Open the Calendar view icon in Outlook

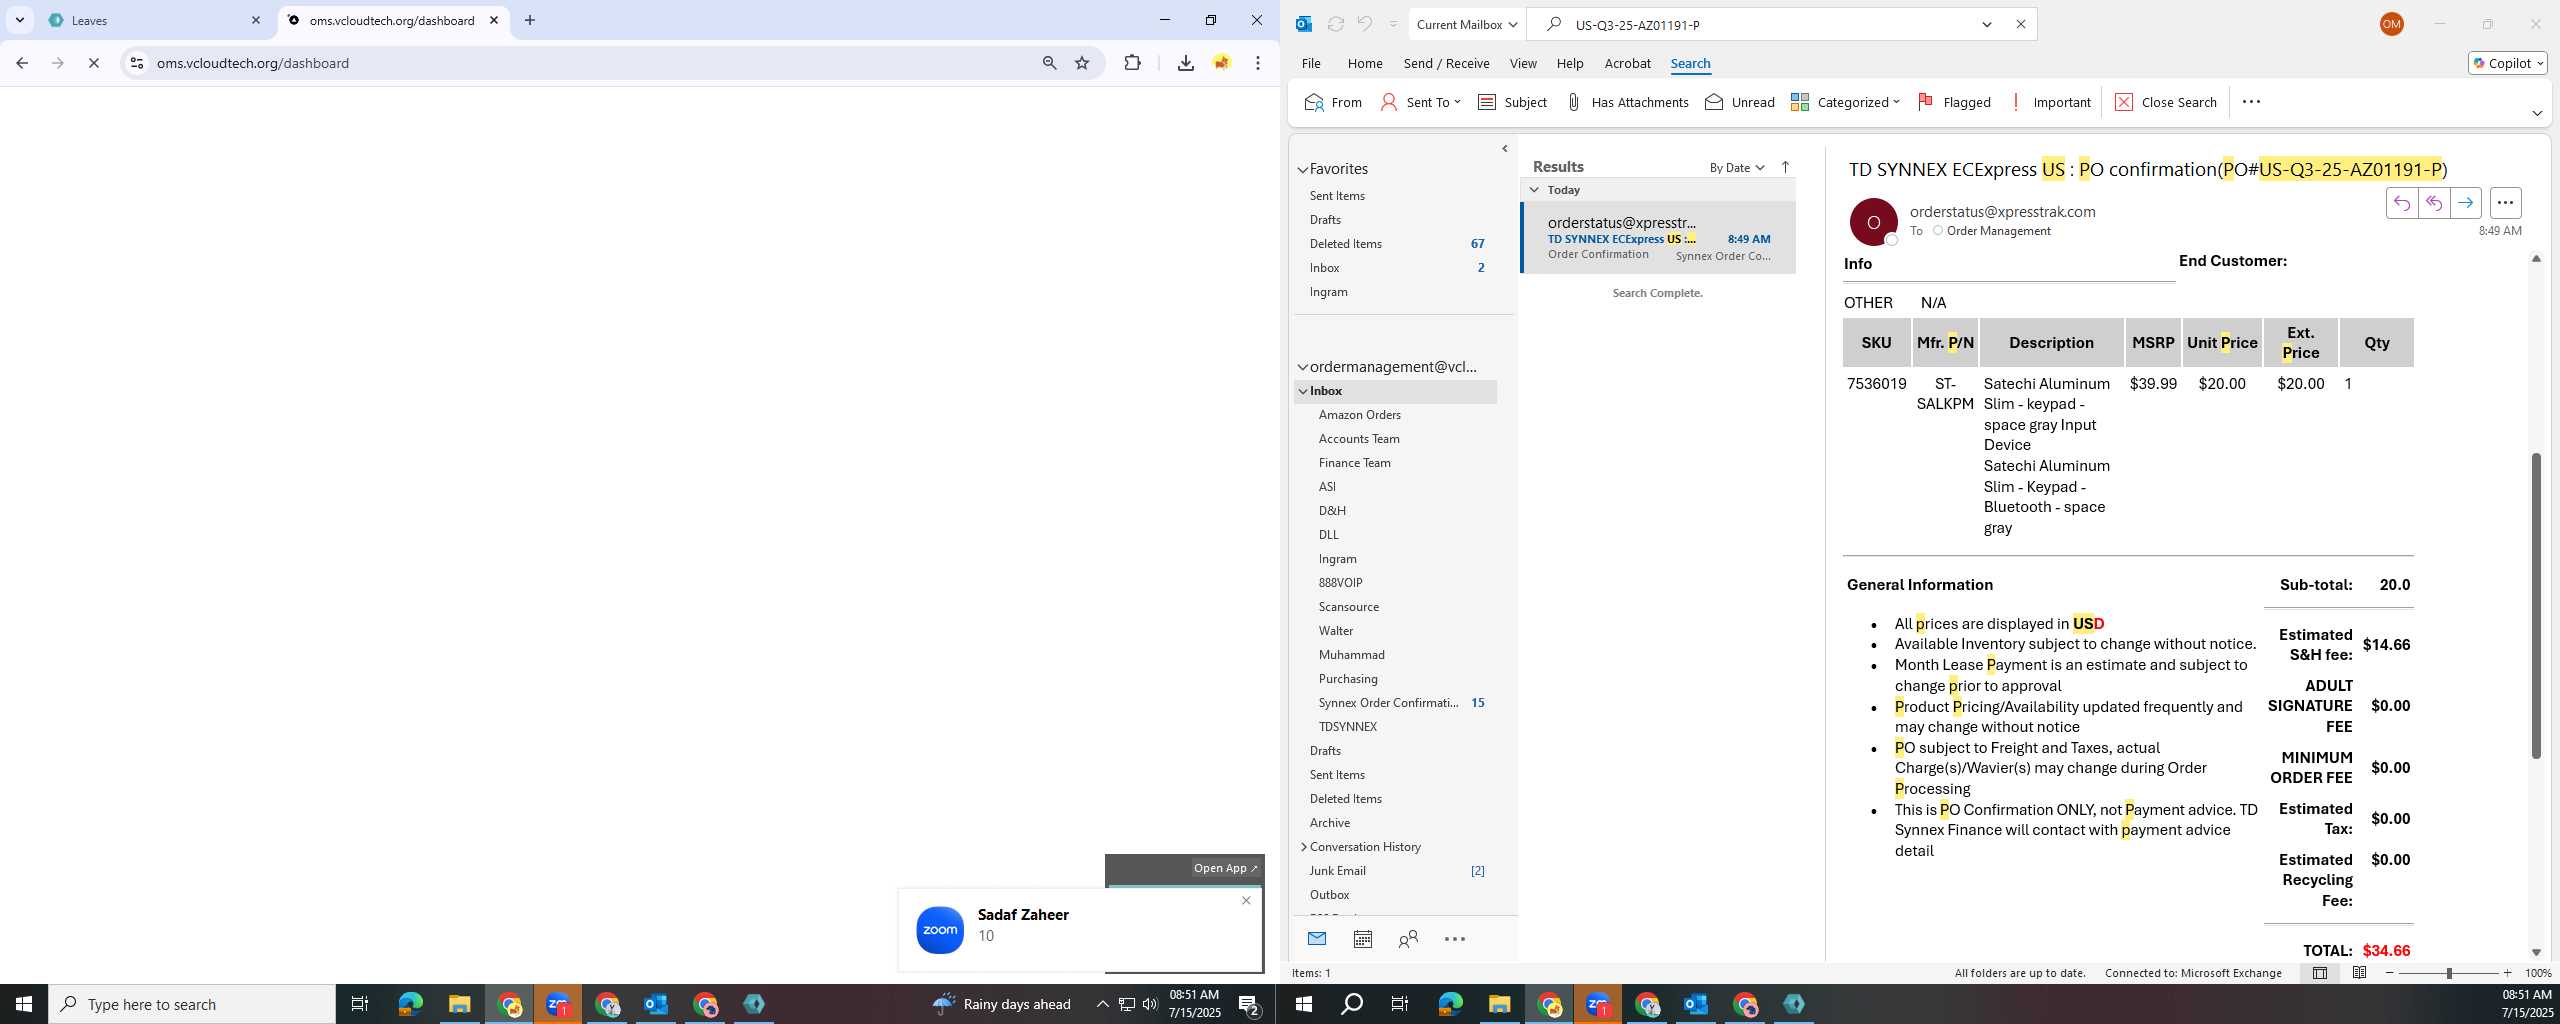1362,939
